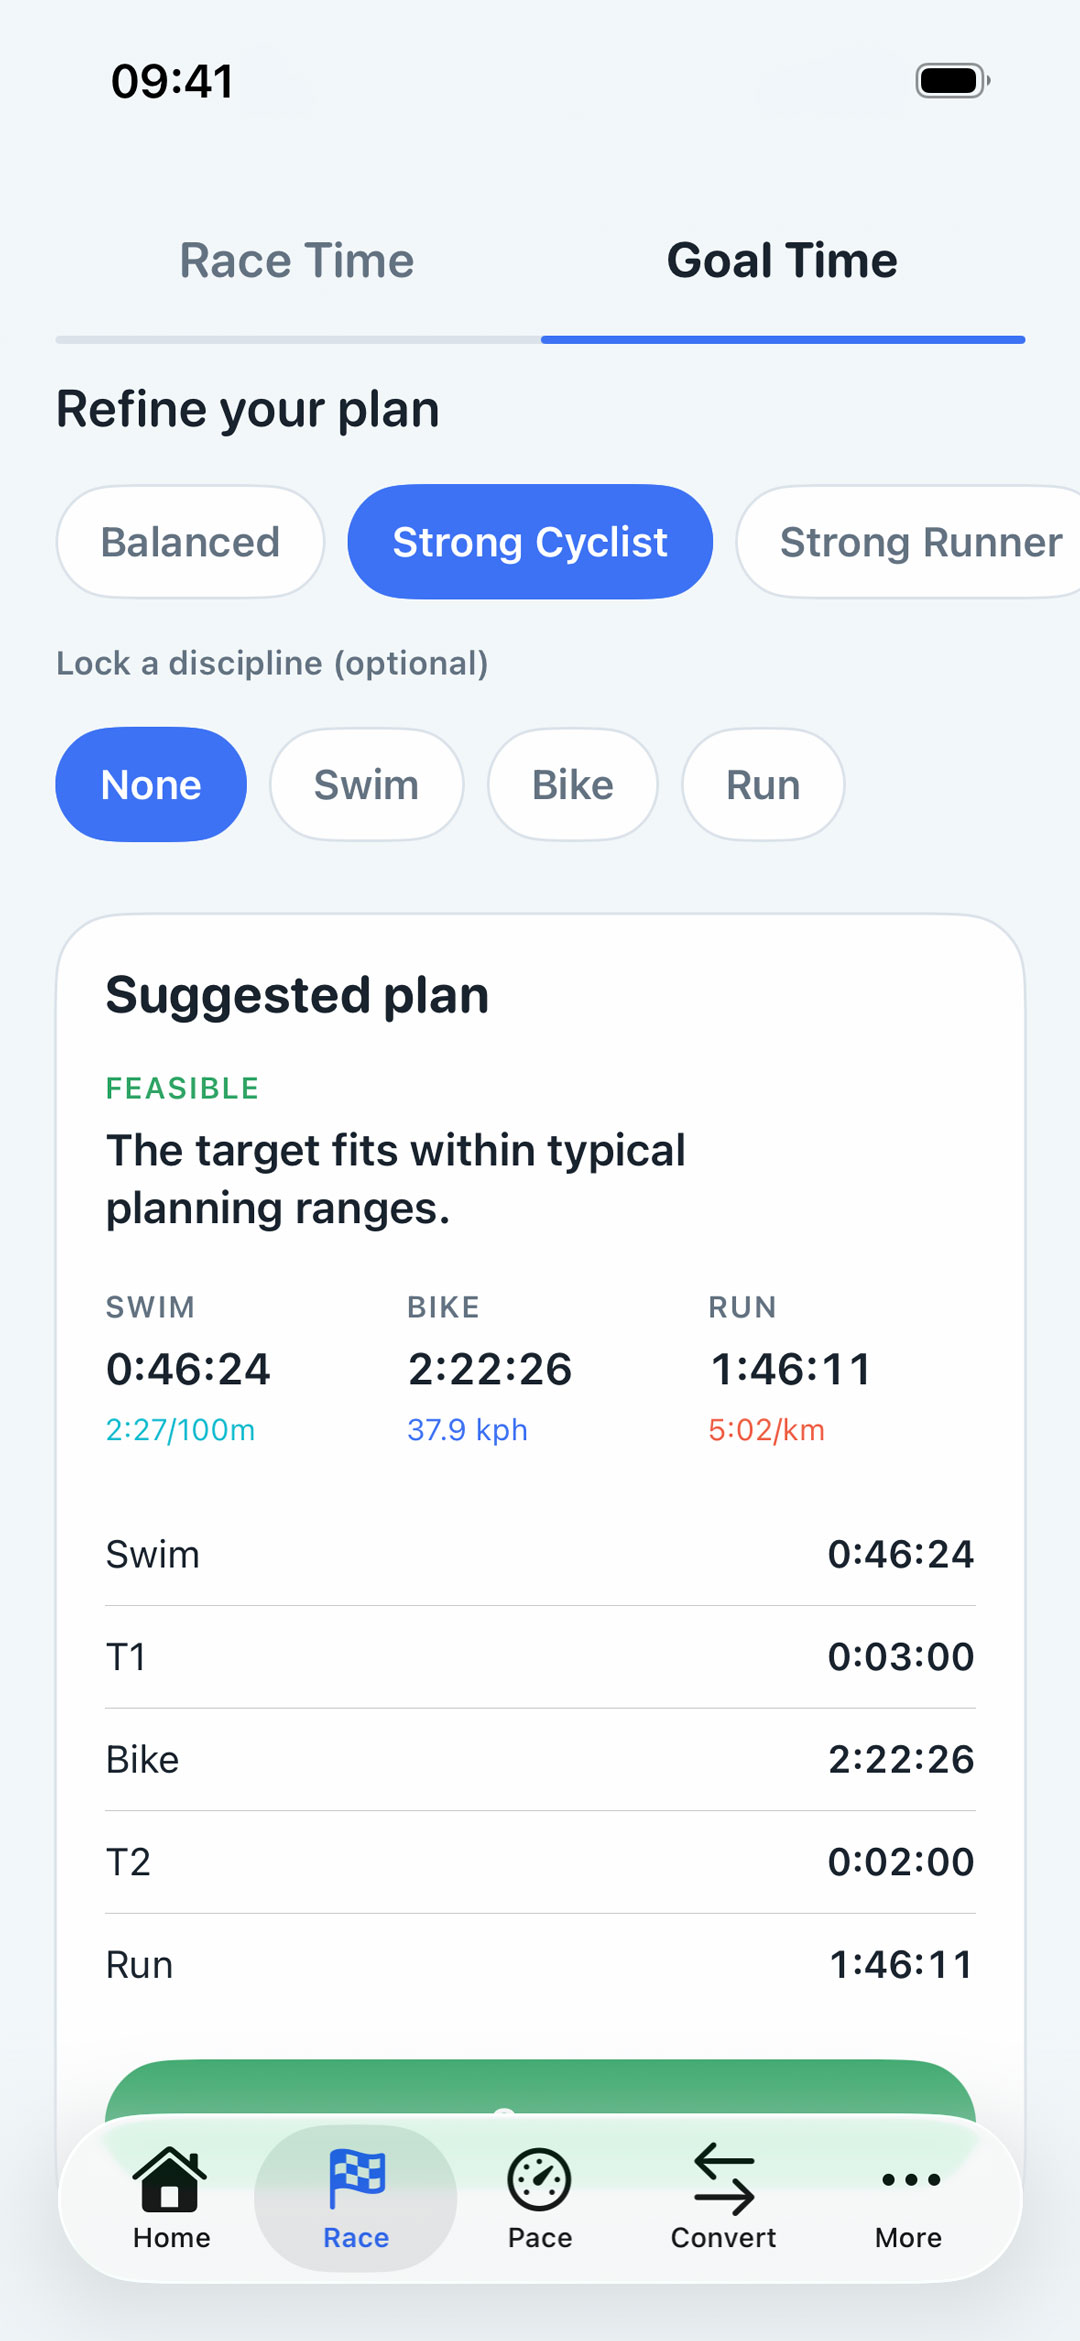Tap the battery status icon
Screen dimensions: 1080x2341
pos(952,81)
